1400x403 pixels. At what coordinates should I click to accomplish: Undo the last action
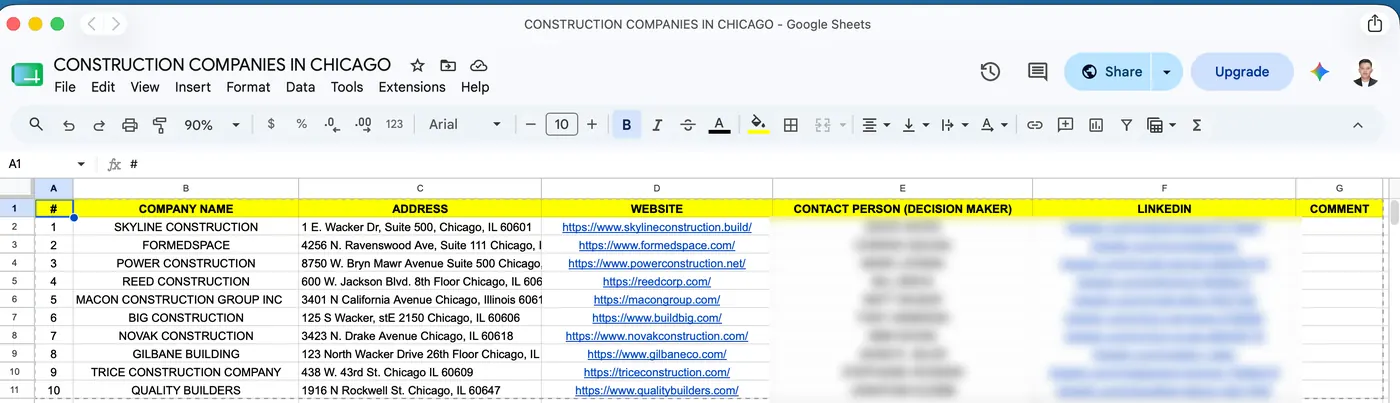pos(68,125)
